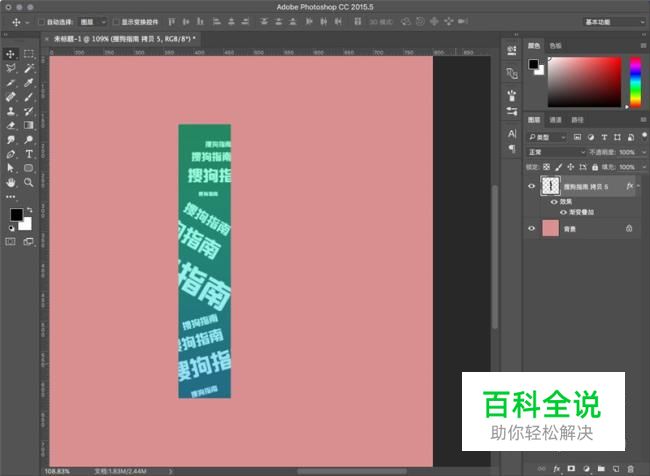Switch to the Channels tab
650x476 pixels.
pos(555,120)
